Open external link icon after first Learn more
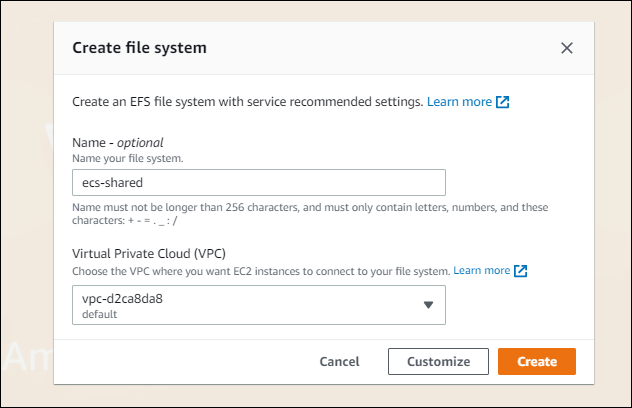The height and width of the screenshot is (408, 632). [502, 102]
